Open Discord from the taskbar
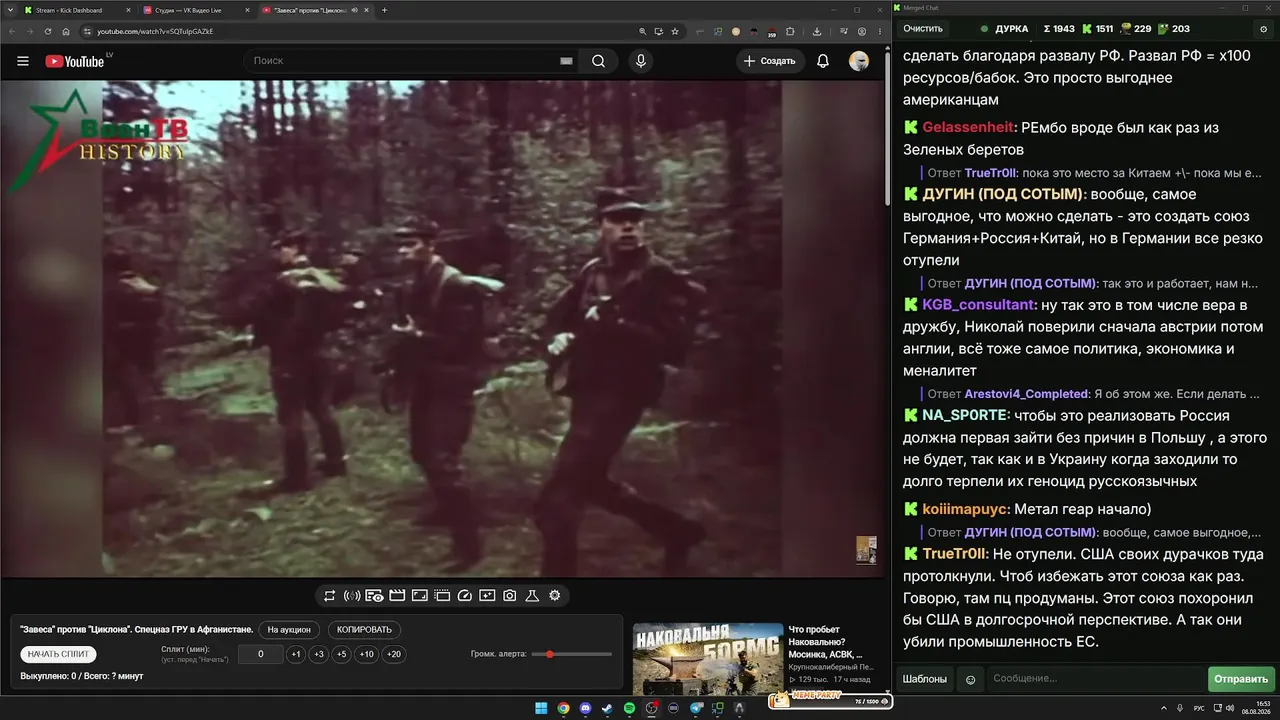Image resolution: width=1280 pixels, height=720 pixels. point(585,708)
